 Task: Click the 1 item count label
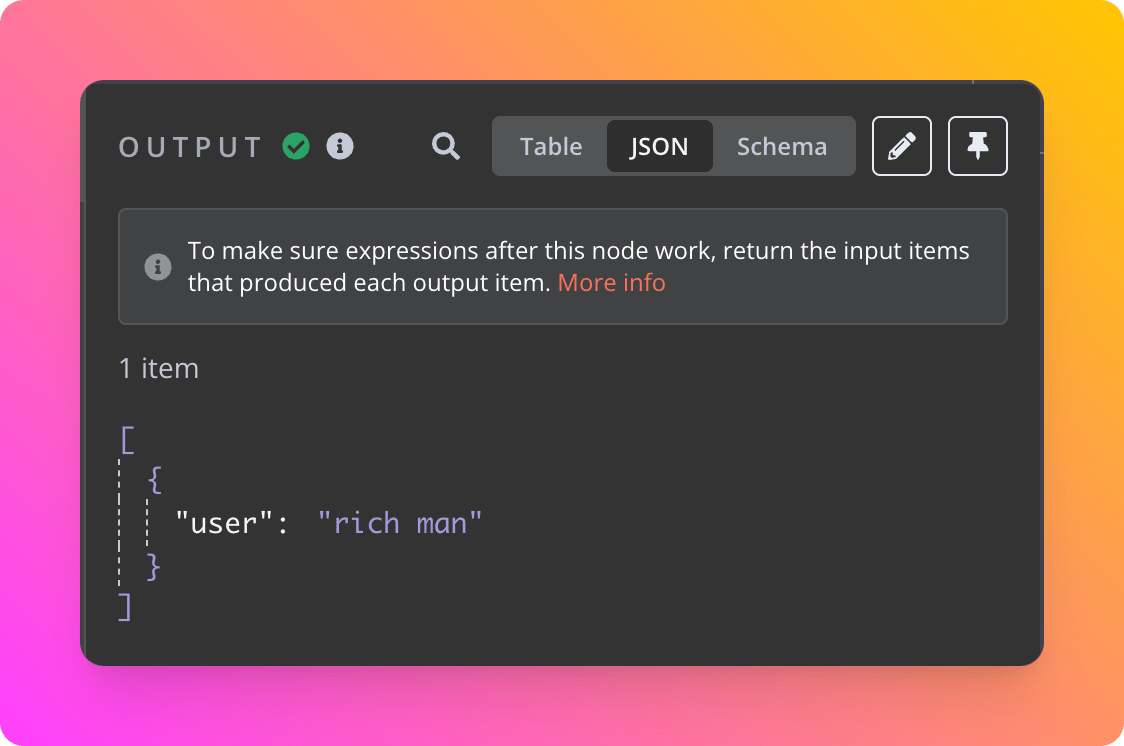pyautogui.click(x=158, y=368)
